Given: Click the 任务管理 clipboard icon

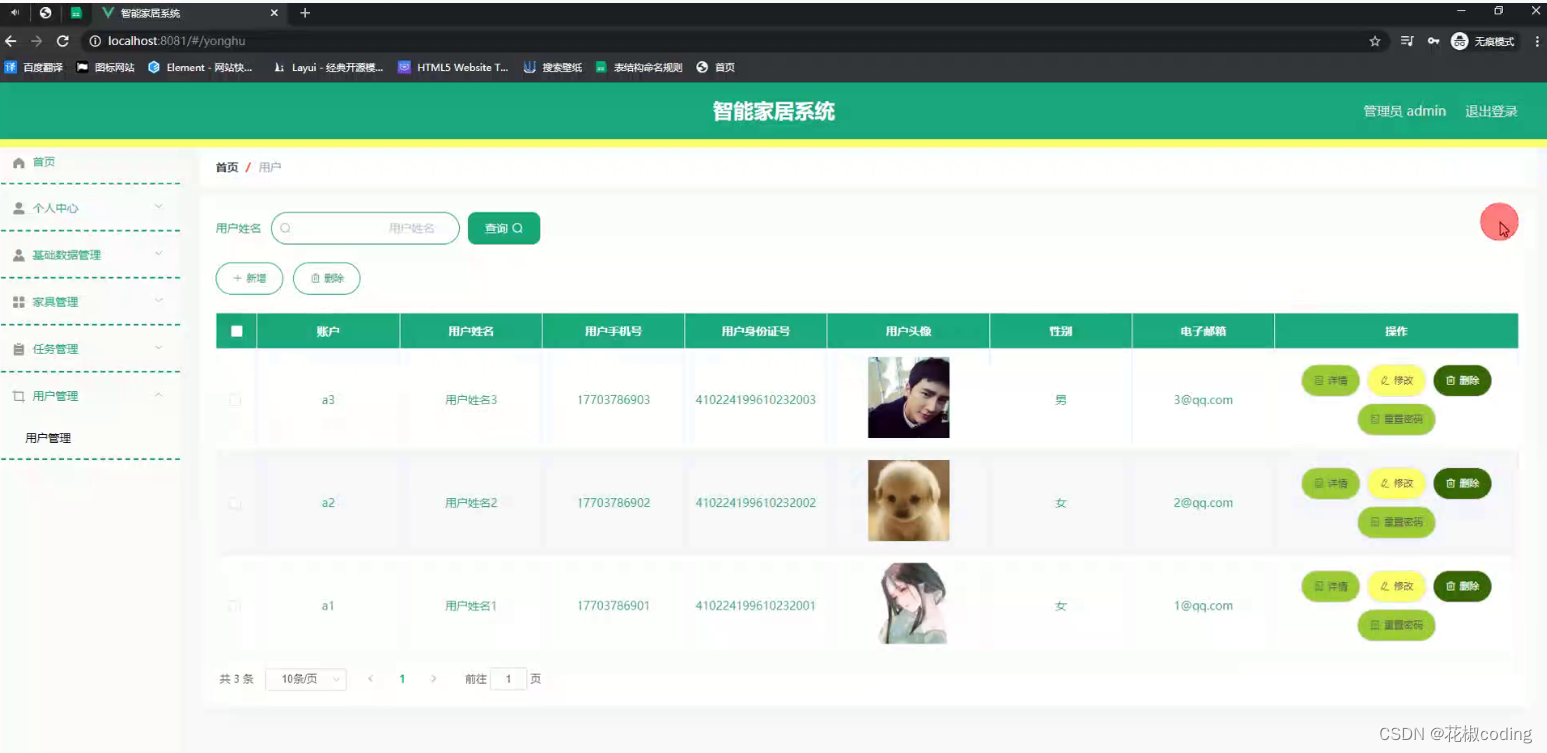Looking at the screenshot, I should [17, 348].
